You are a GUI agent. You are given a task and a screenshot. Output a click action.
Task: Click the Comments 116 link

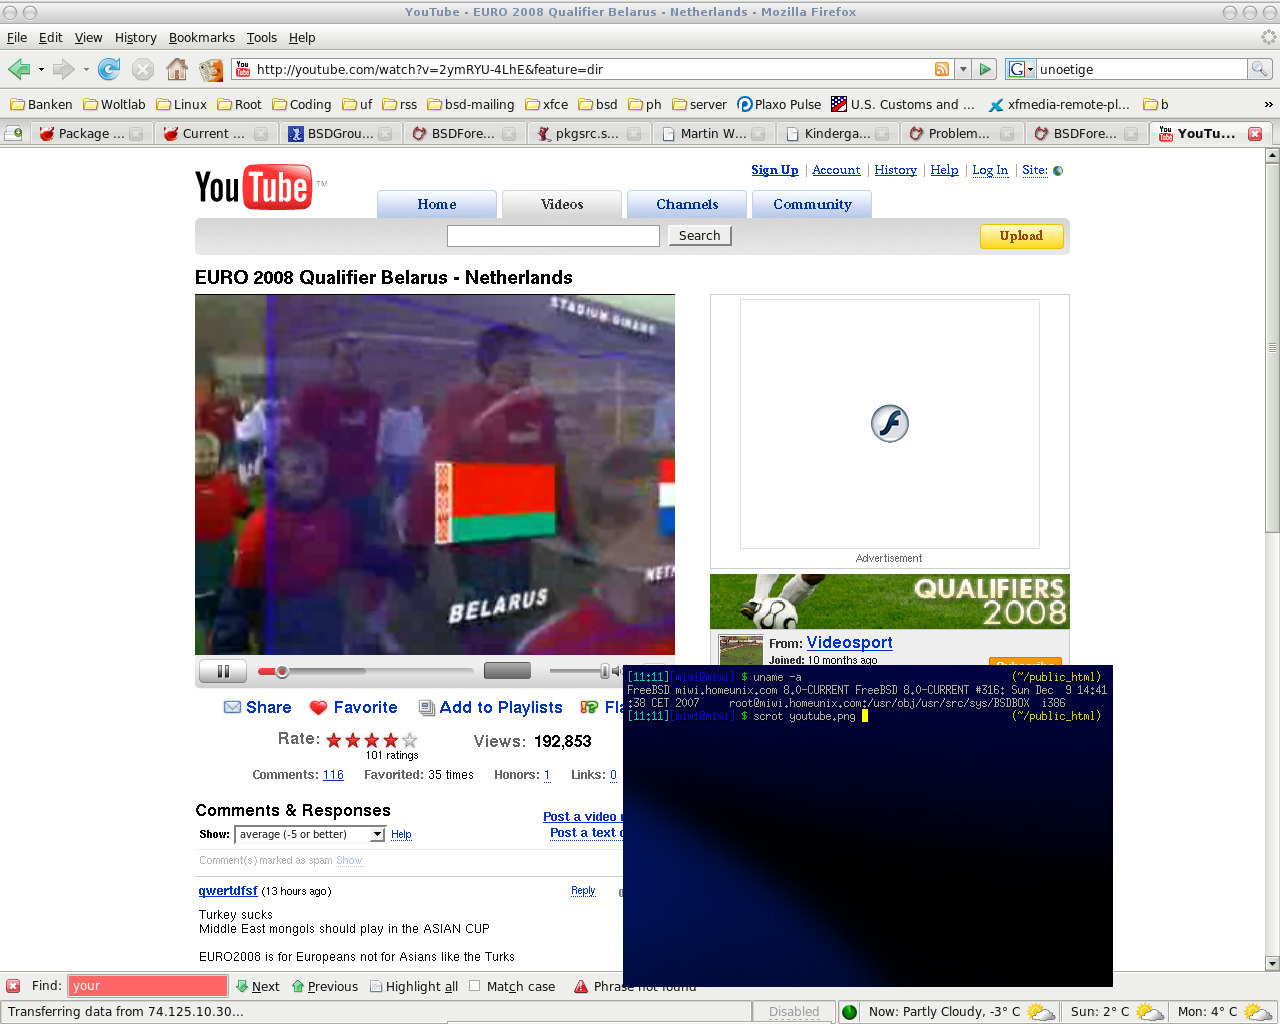tap(333, 775)
